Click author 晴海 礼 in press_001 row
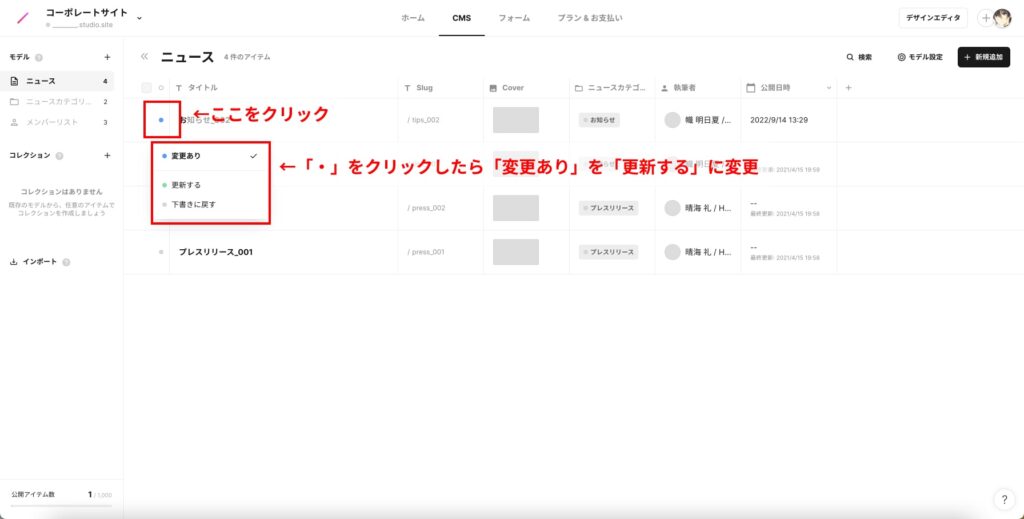The height and width of the screenshot is (519, 1024). tap(698, 252)
